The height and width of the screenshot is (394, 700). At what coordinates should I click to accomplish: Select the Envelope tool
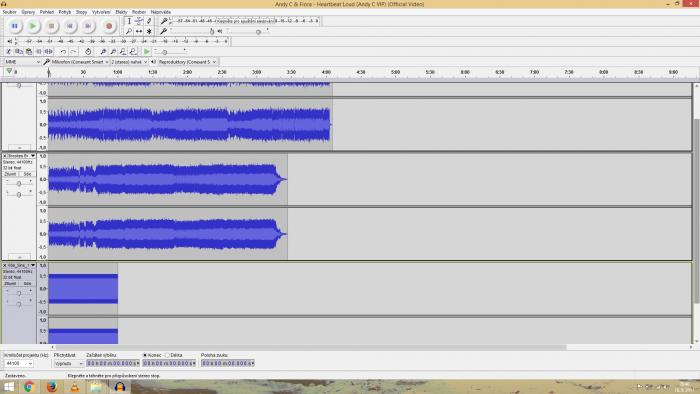(x=139, y=21)
